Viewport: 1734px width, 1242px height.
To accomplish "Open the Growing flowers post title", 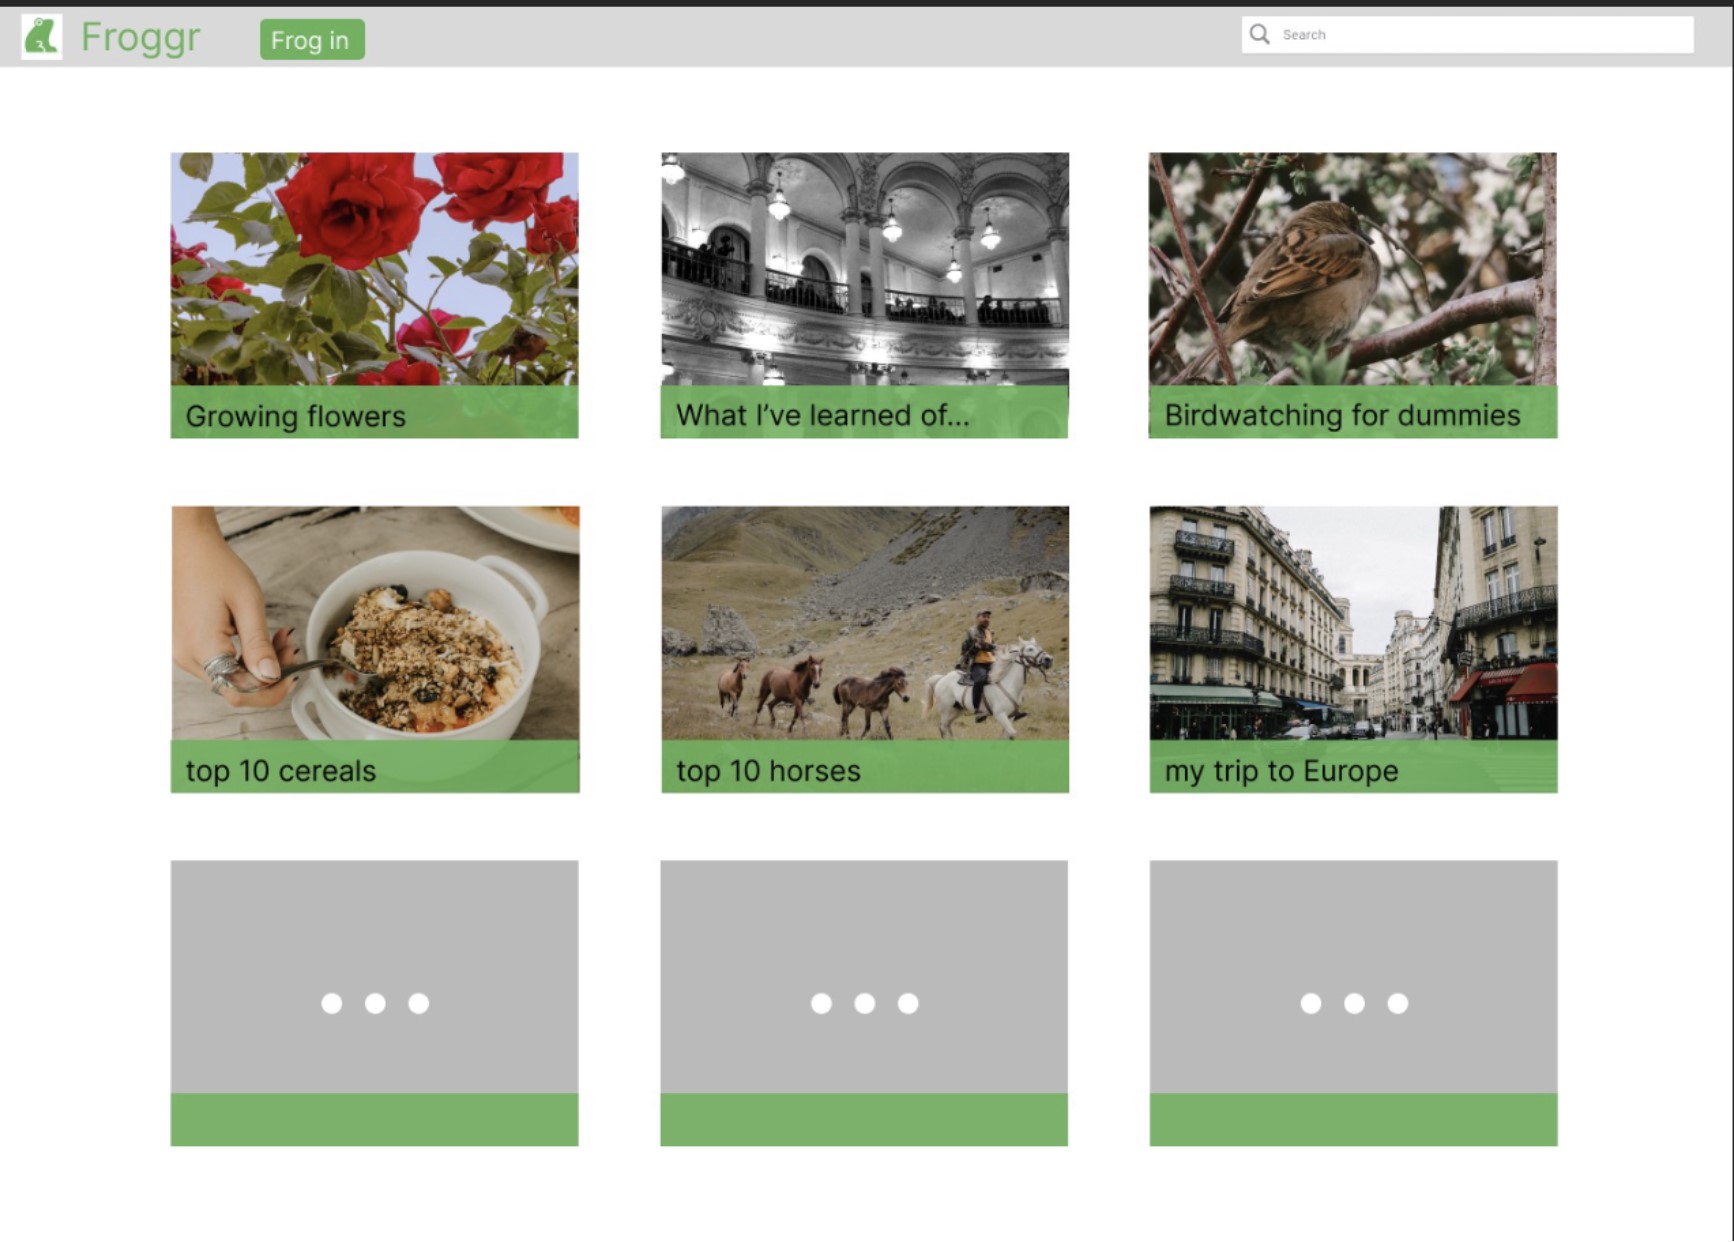I will click(296, 416).
